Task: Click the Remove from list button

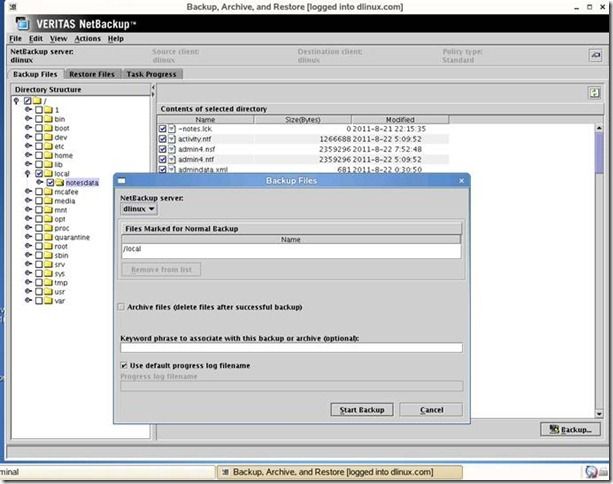Action: pyautogui.click(x=161, y=269)
